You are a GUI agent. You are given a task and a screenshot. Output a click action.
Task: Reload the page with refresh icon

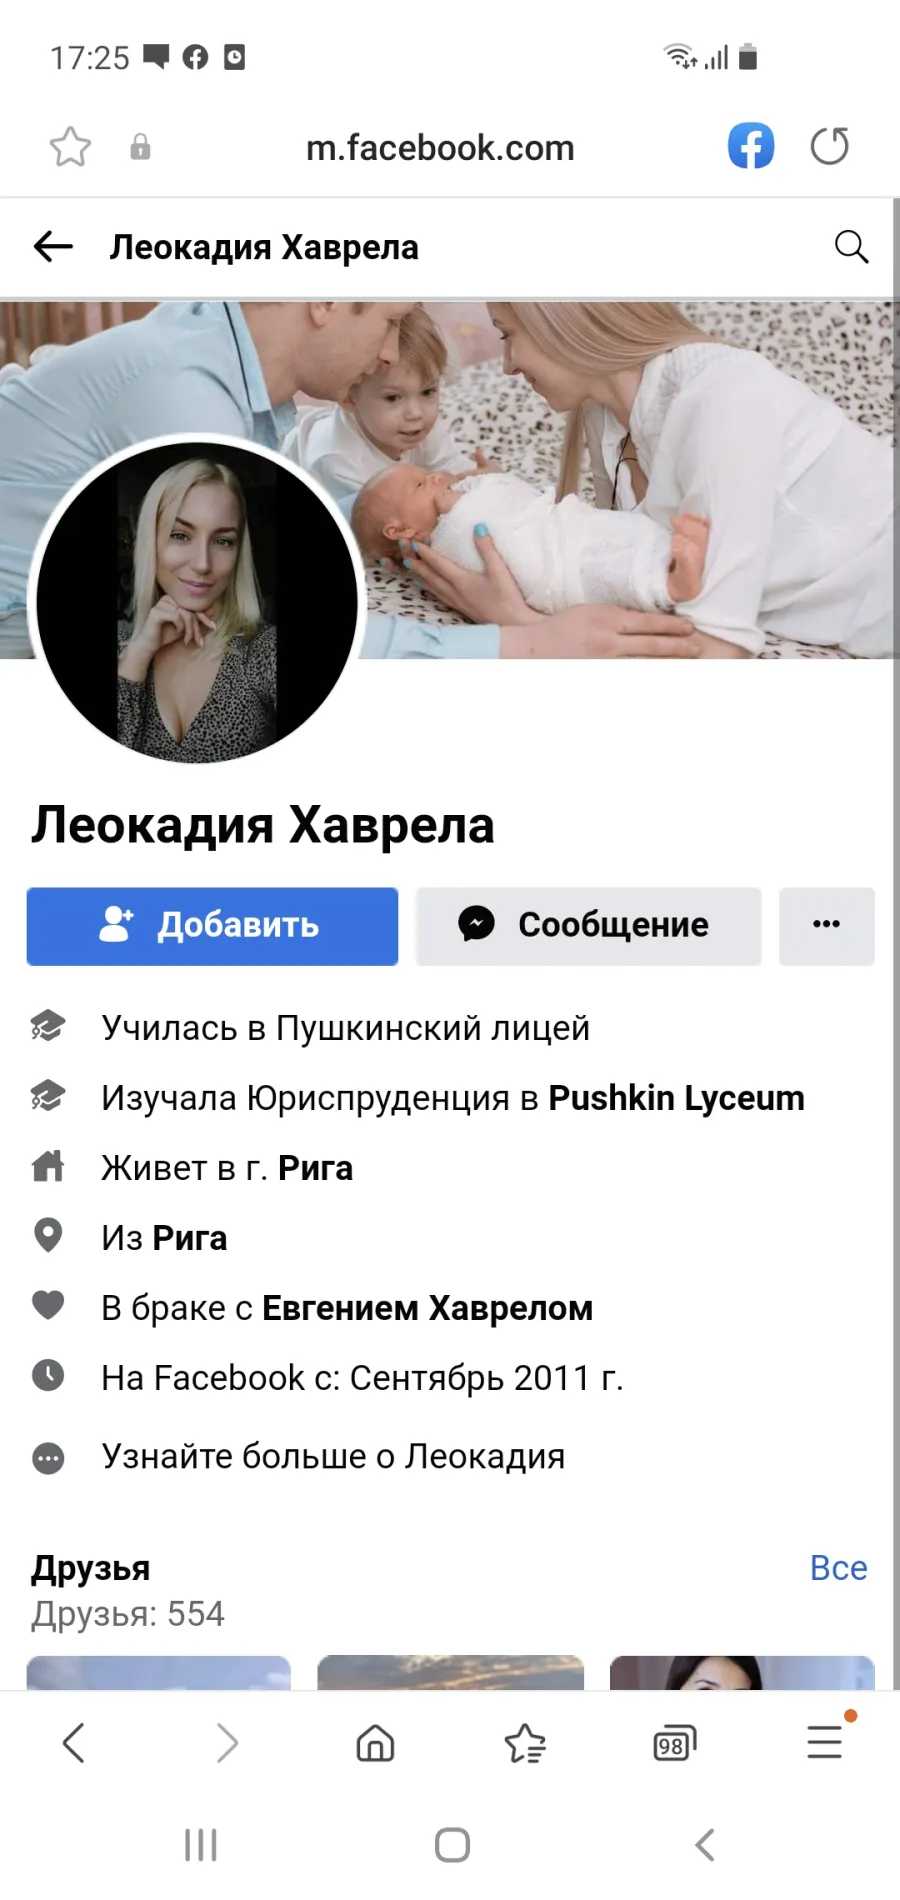[x=829, y=146]
